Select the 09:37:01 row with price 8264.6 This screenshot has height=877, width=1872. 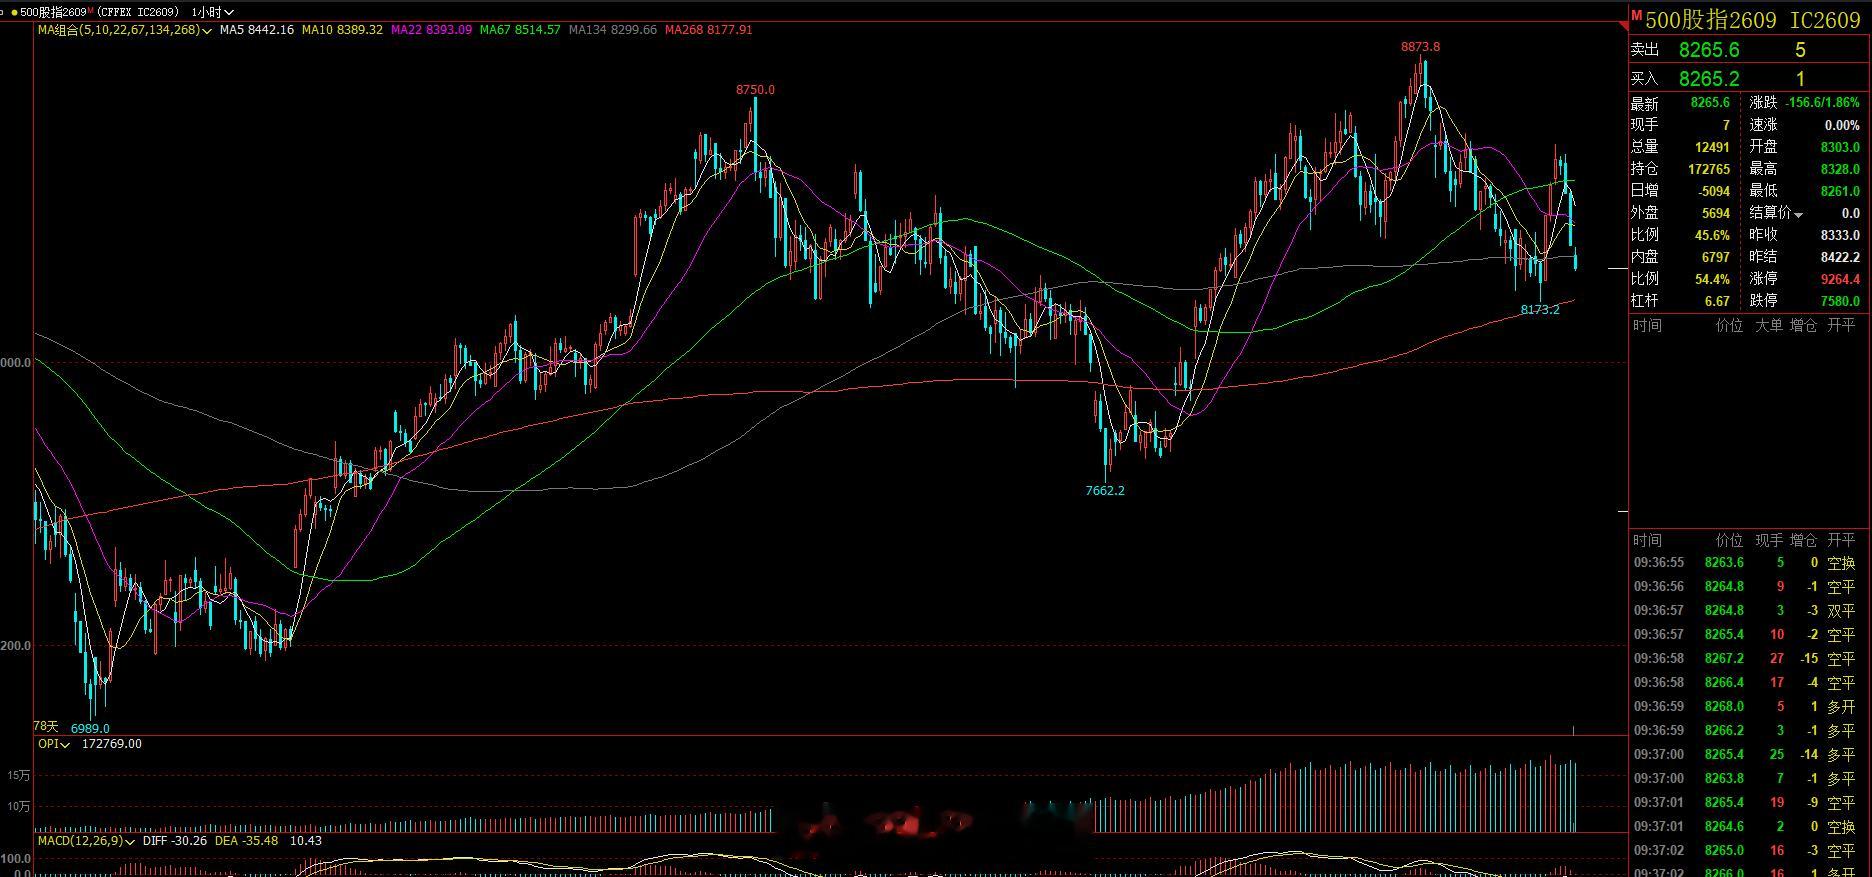point(1746,827)
